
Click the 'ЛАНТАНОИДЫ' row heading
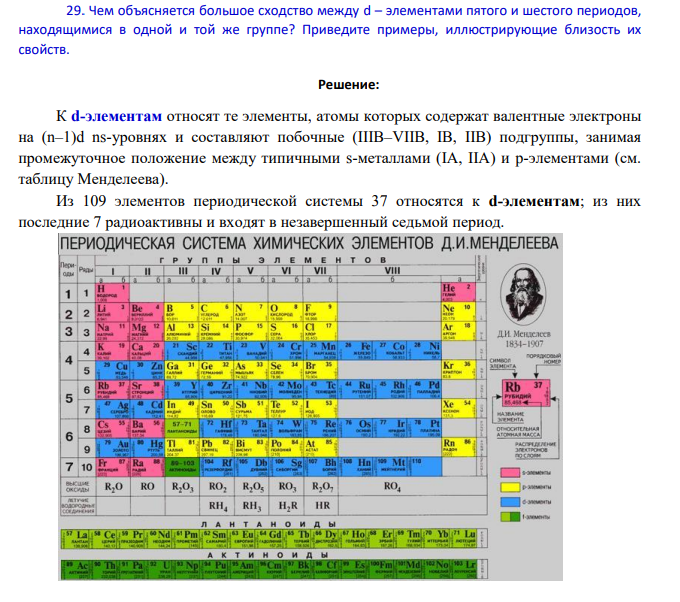point(268,524)
